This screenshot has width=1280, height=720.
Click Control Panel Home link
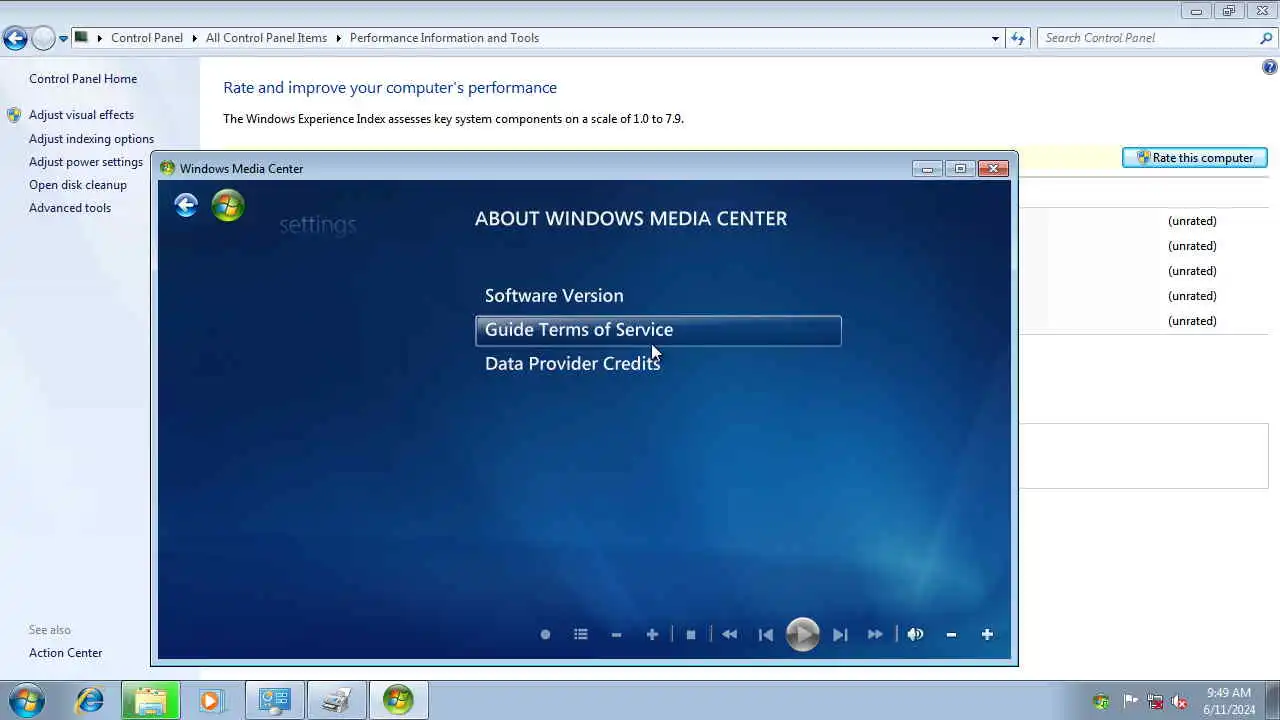tap(83, 79)
